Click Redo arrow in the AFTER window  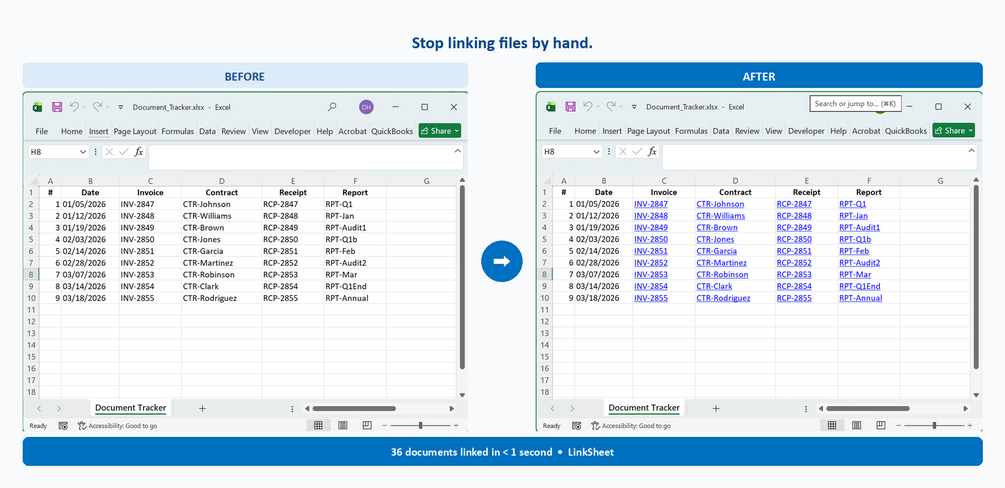611,106
